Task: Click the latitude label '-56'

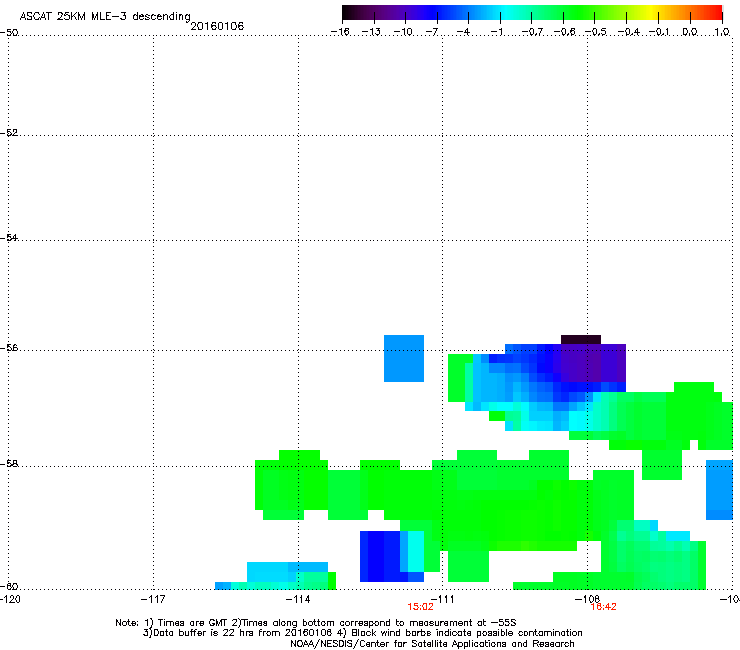Action: [9, 347]
